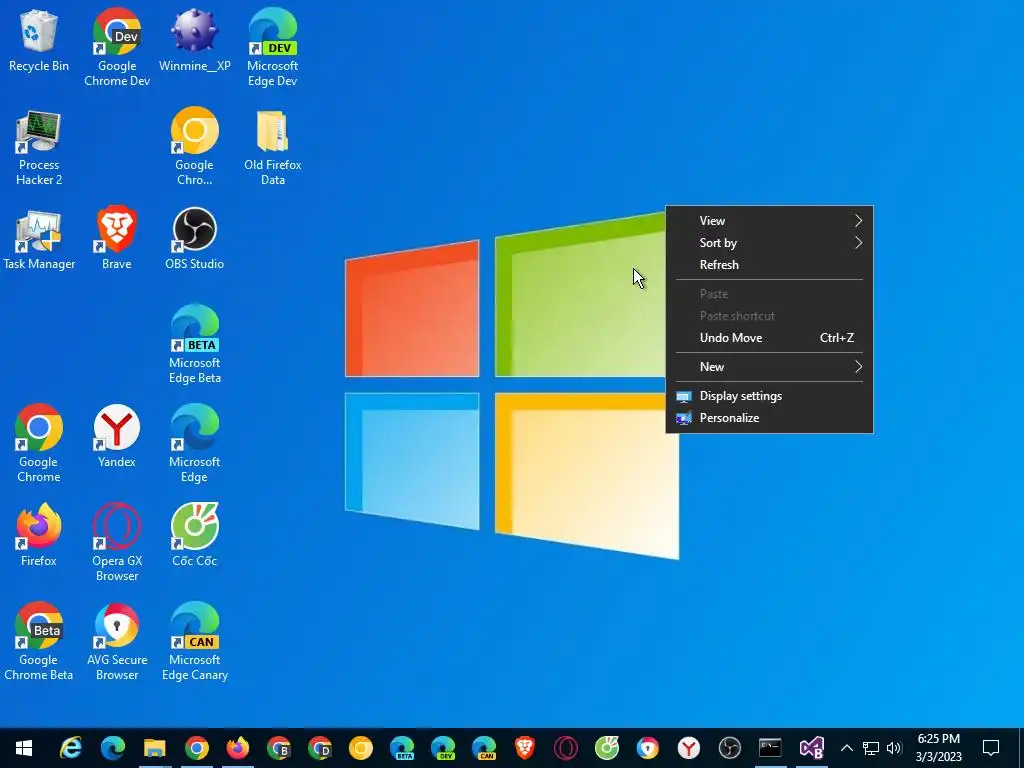The height and width of the screenshot is (768, 1024).
Task: Select the Microsoft Edge Dev desktop shortcut
Action: pyautogui.click(x=272, y=47)
